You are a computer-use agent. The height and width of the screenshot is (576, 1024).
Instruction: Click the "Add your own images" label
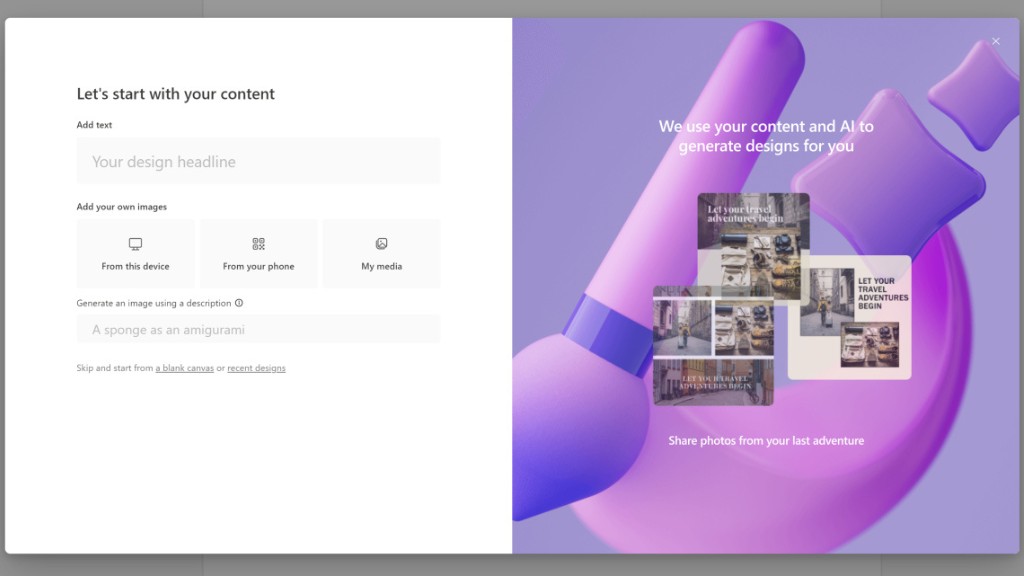[x=121, y=207]
